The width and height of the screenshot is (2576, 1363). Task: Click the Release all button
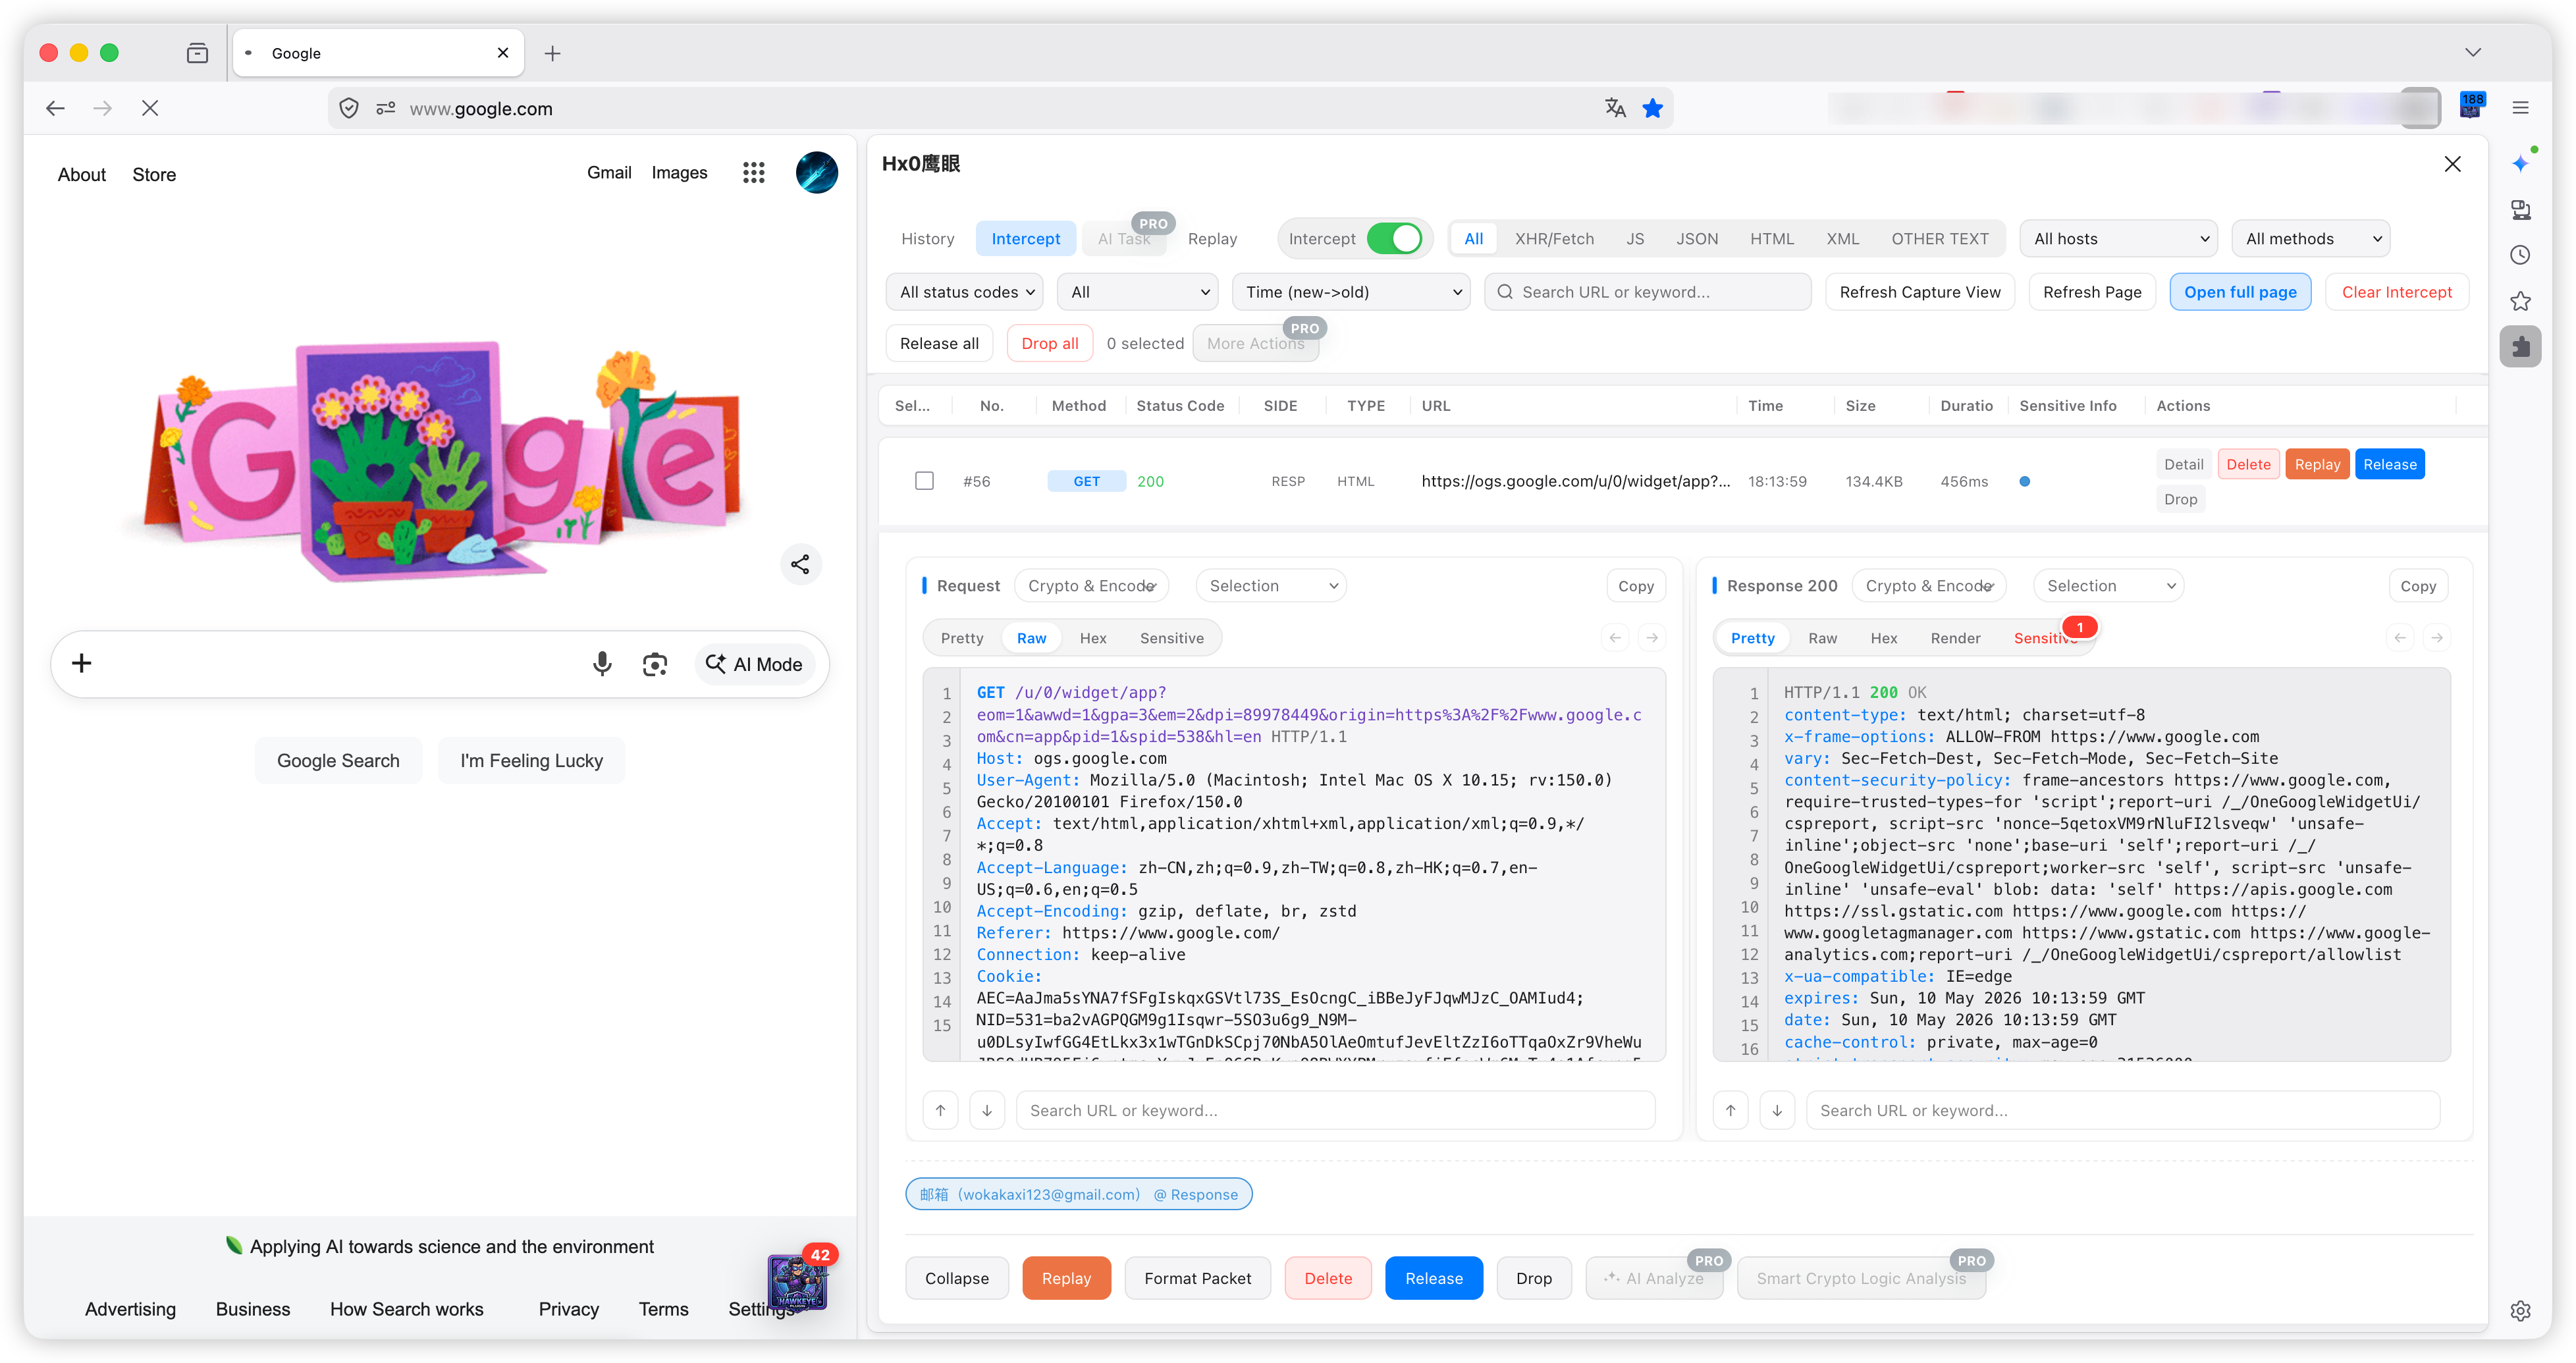(x=939, y=343)
